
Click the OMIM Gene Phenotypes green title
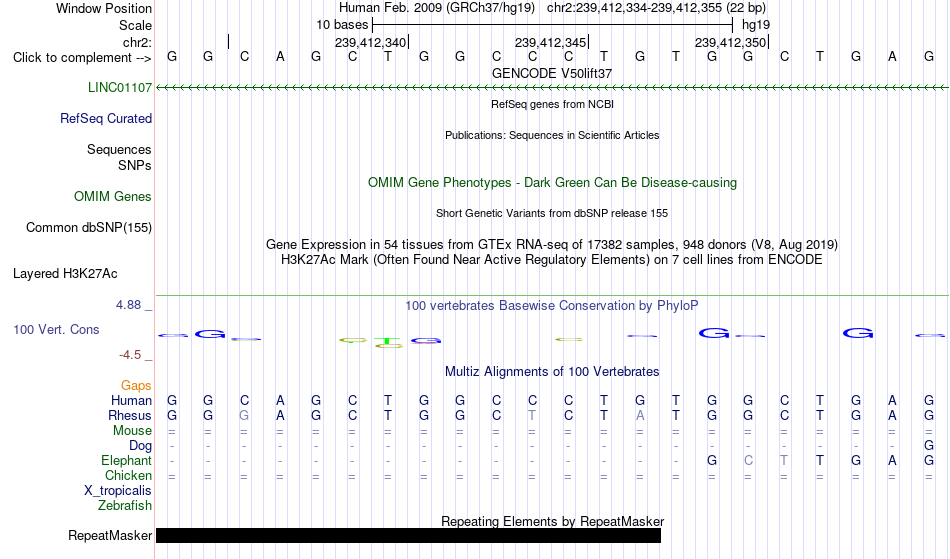pyautogui.click(x=552, y=182)
